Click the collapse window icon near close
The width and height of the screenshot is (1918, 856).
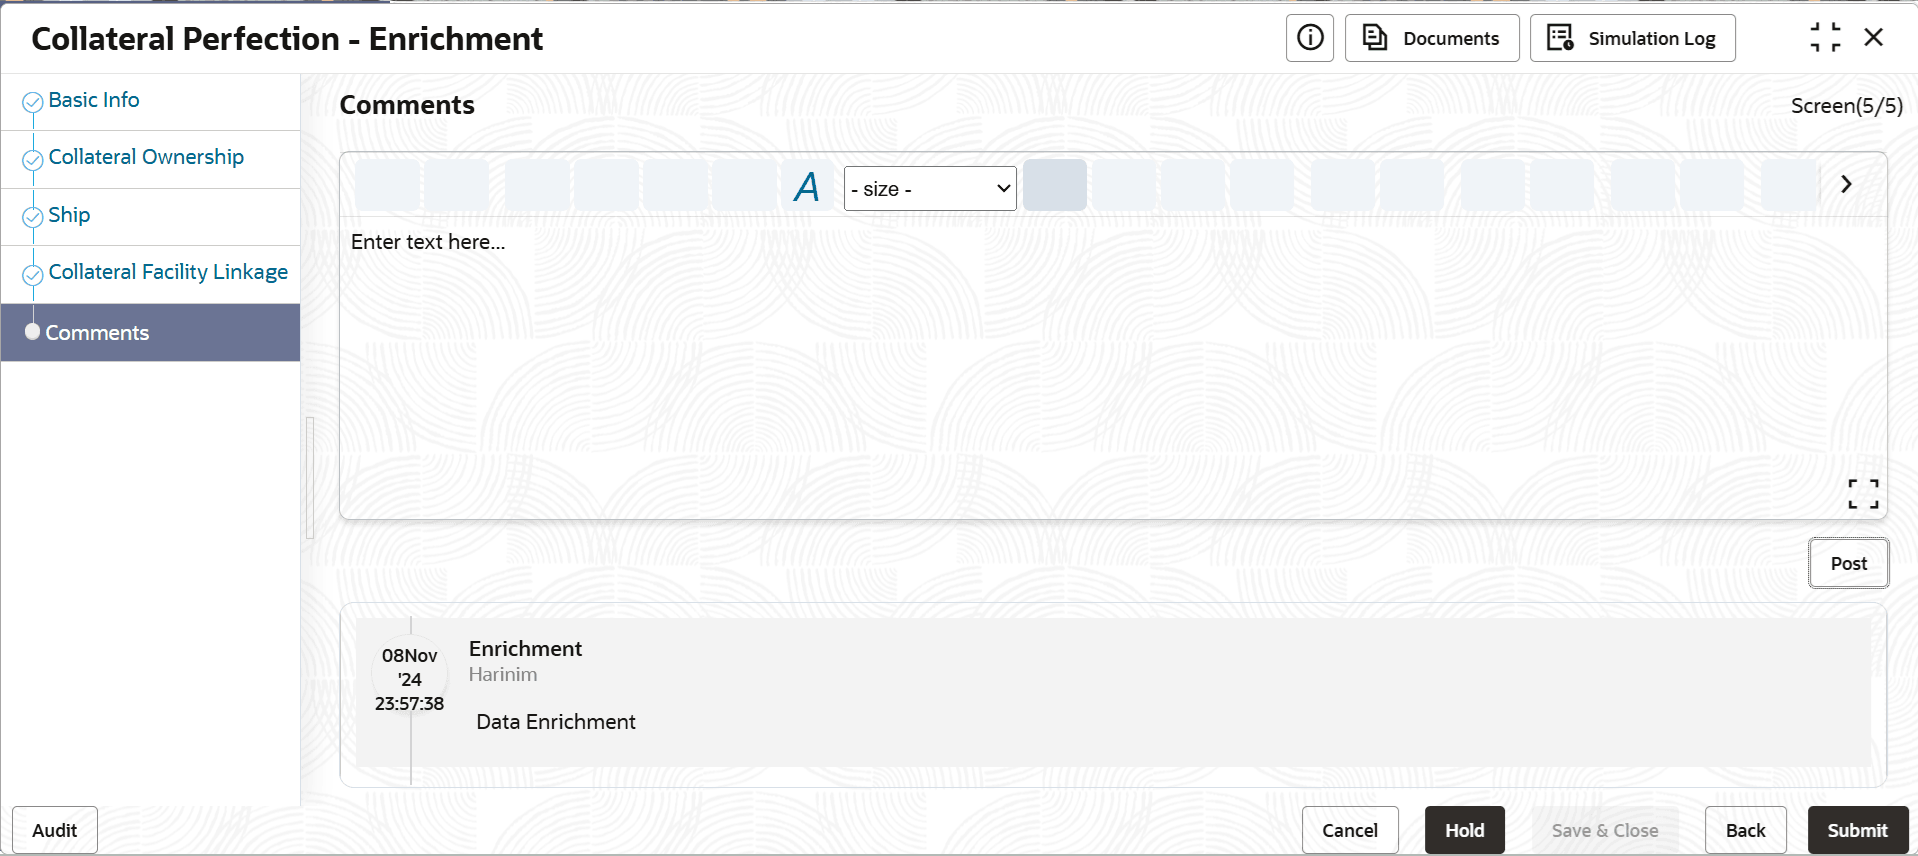click(1825, 38)
